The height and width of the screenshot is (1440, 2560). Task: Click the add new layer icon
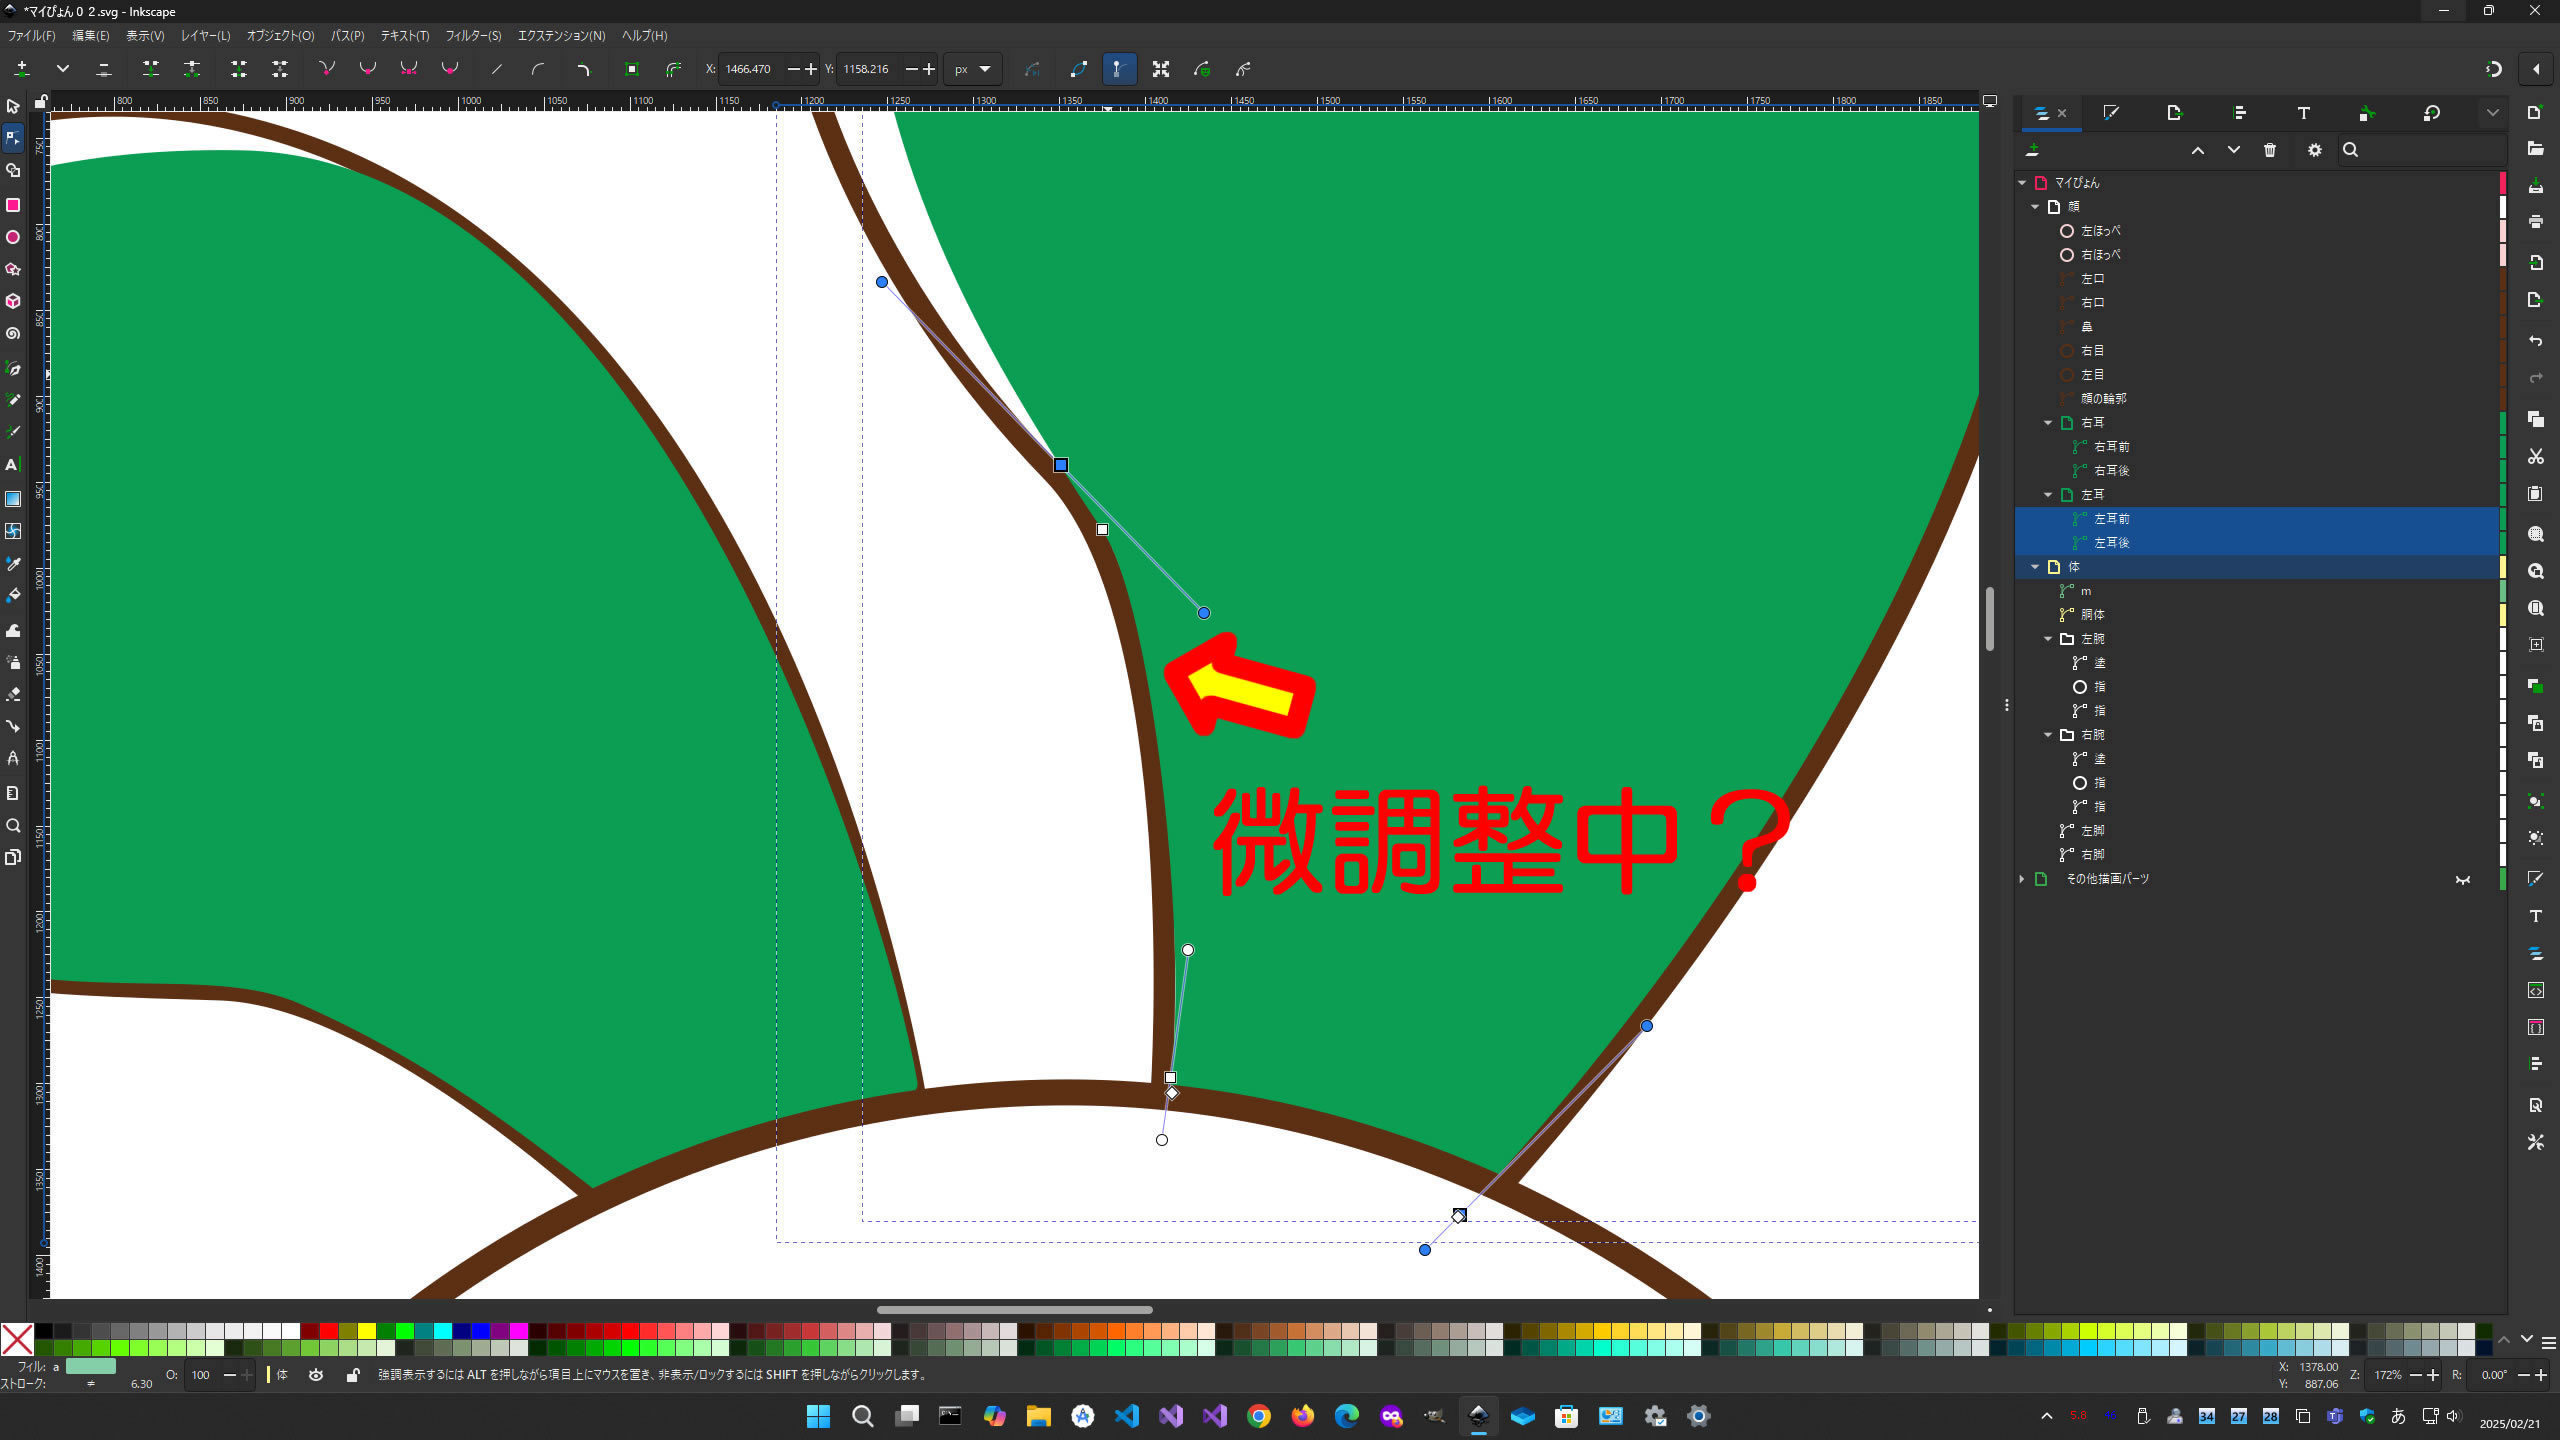pos(2032,150)
